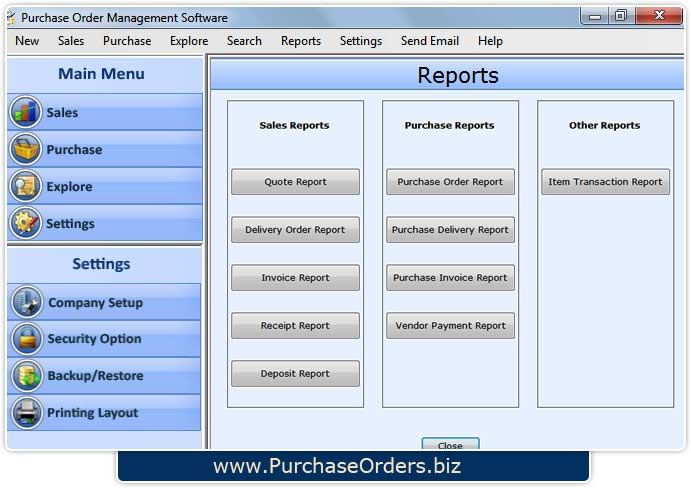The width and height of the screenshot is (691, 488).
Task: Click the Deposit Report button
Action: tap(295, 374)
